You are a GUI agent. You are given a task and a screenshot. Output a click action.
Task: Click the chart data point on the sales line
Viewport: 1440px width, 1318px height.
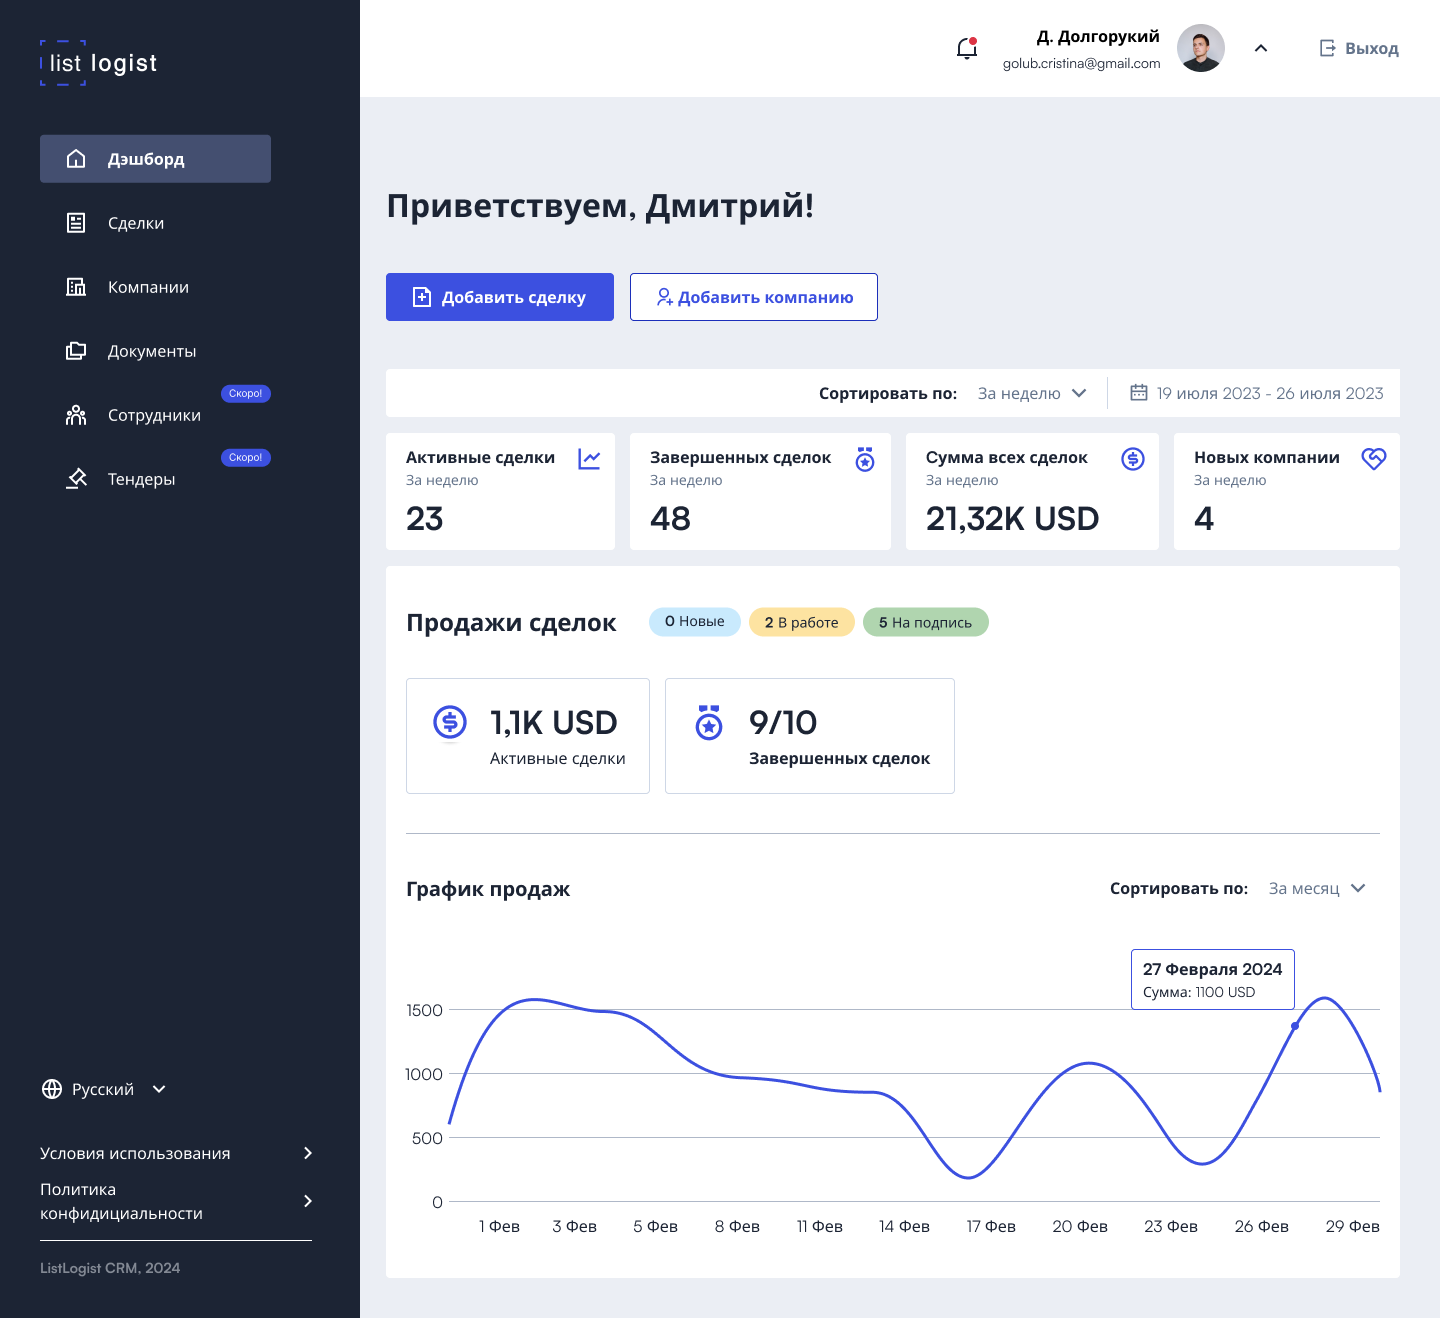[1295, 1026]
